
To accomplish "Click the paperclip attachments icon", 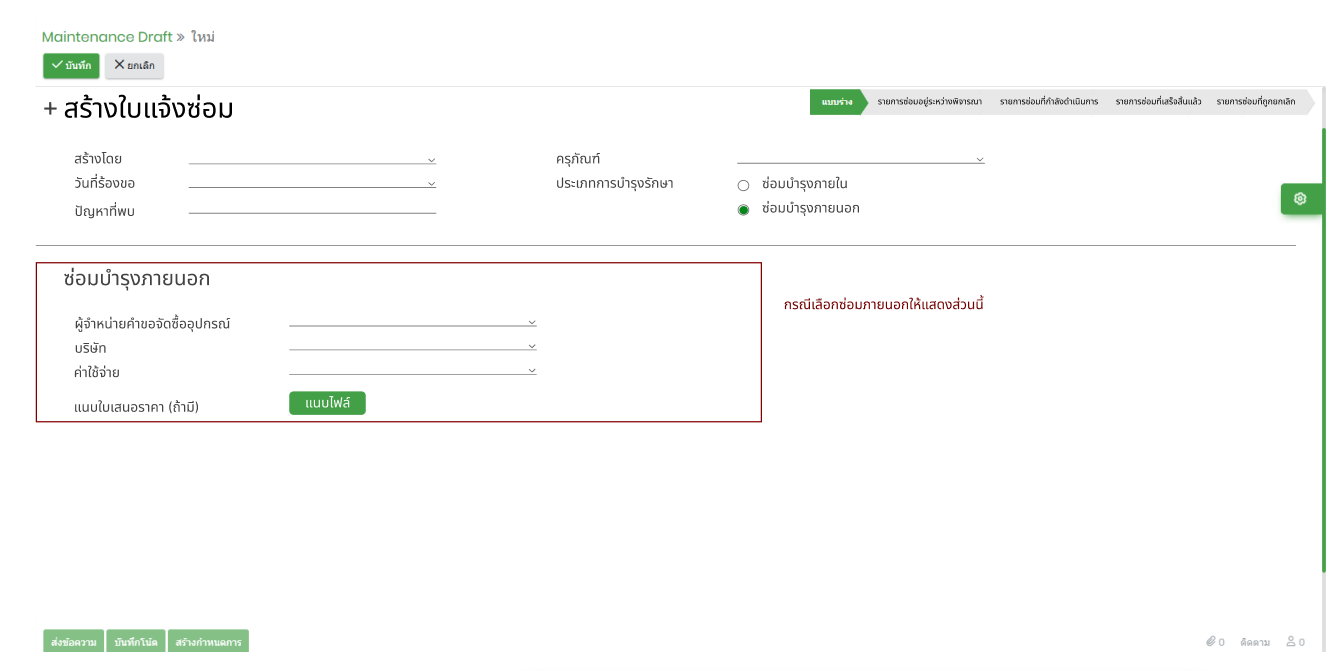I will (x=1210, y=641).
